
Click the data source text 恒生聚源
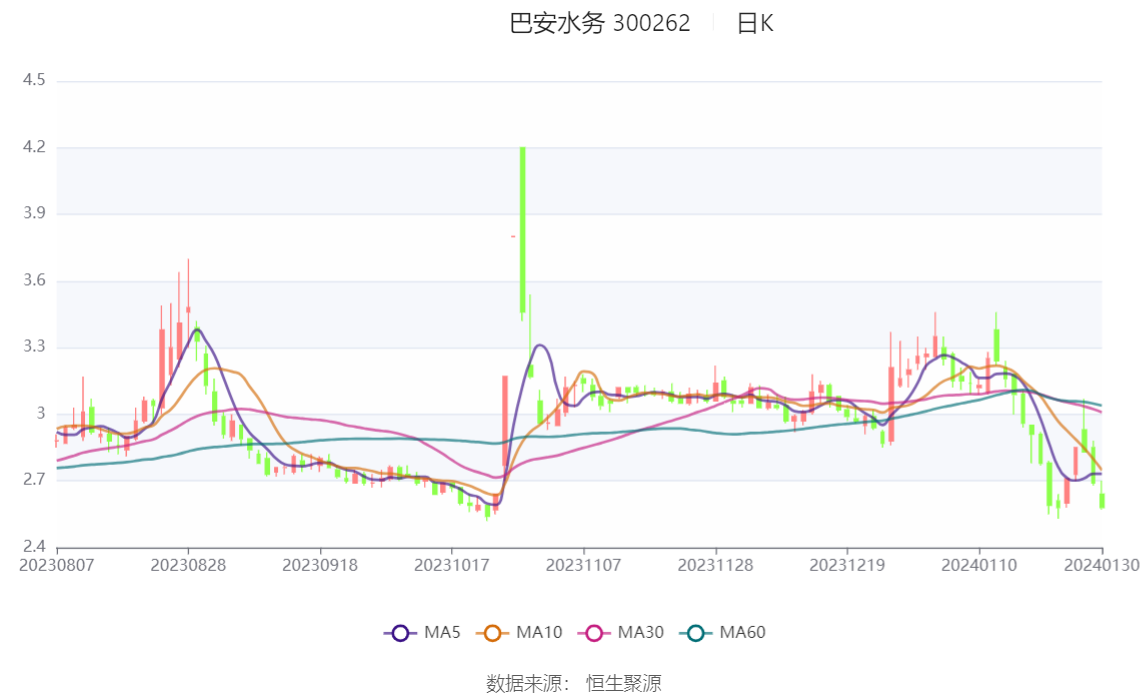click(624, 683)
